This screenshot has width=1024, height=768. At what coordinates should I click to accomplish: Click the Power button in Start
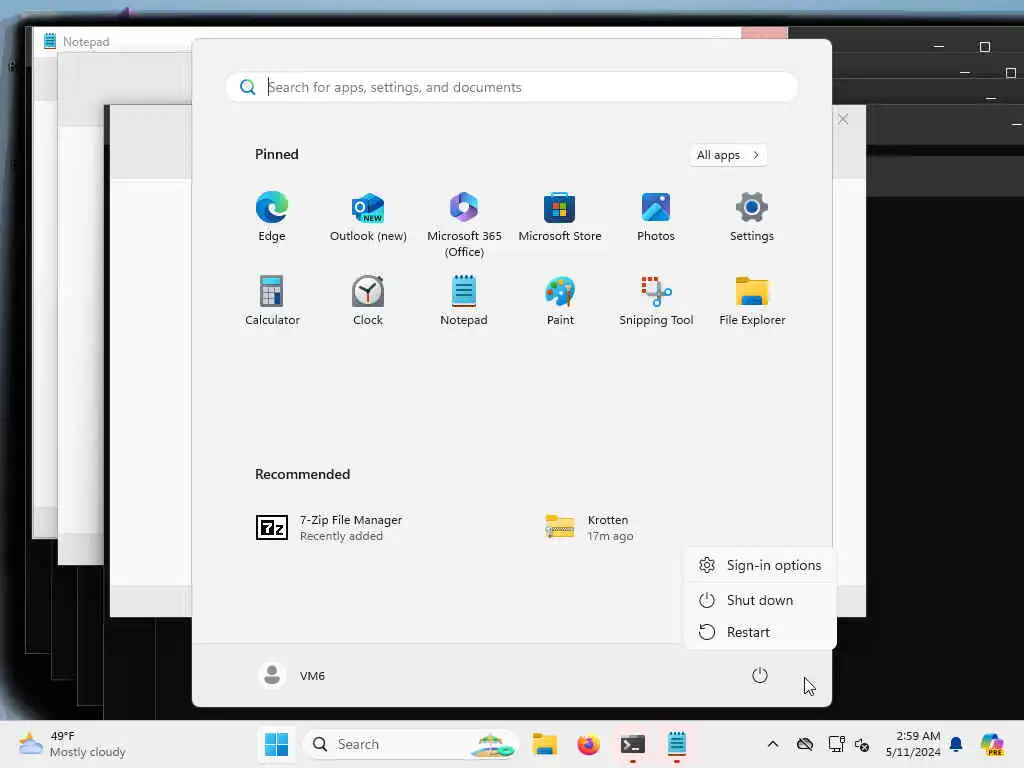pyautogui.click(x=760, y=675)
